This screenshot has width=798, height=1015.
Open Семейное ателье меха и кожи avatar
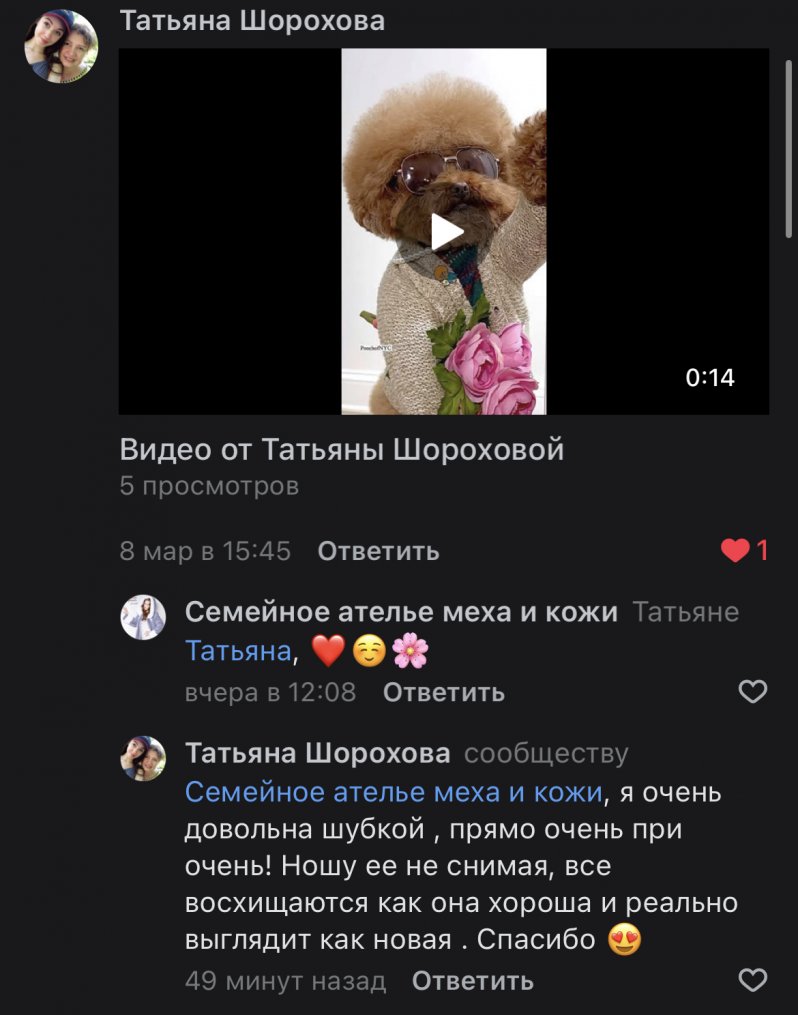(143, 617)
